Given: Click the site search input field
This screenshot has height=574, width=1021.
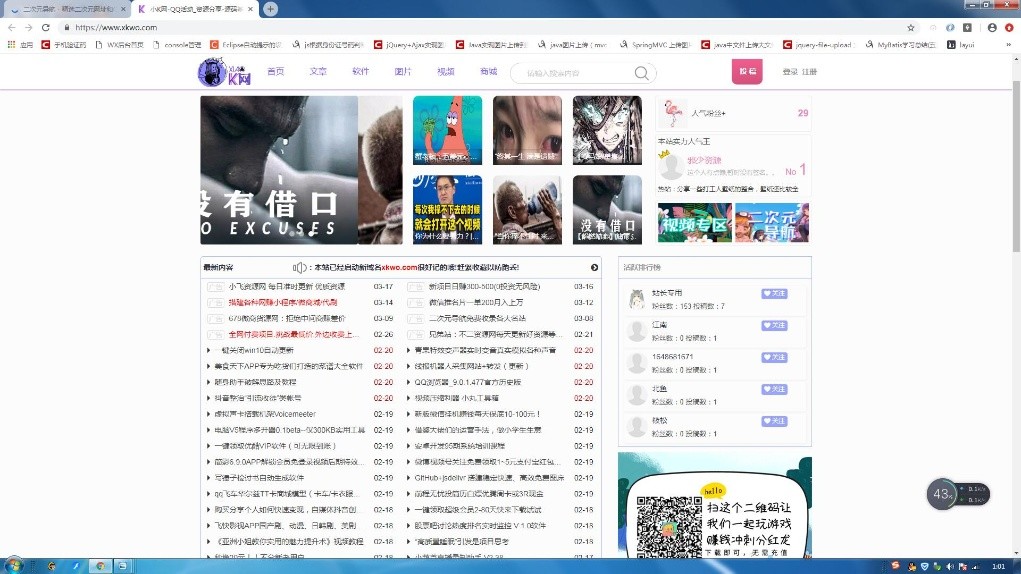Looking at the screenshot, I should coord(575,73).
